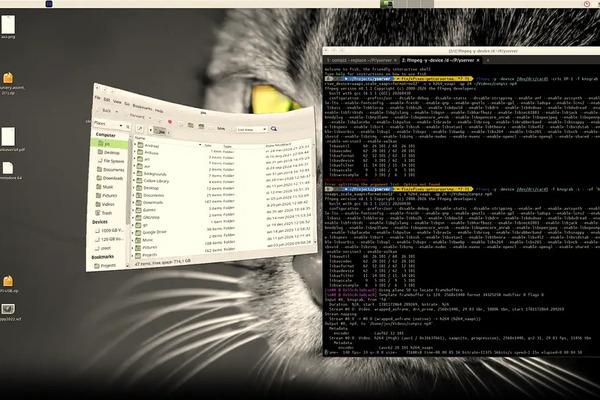Click the Date Modified column header
The height and width of the screenshot is (400, 600).
(278, 145)
